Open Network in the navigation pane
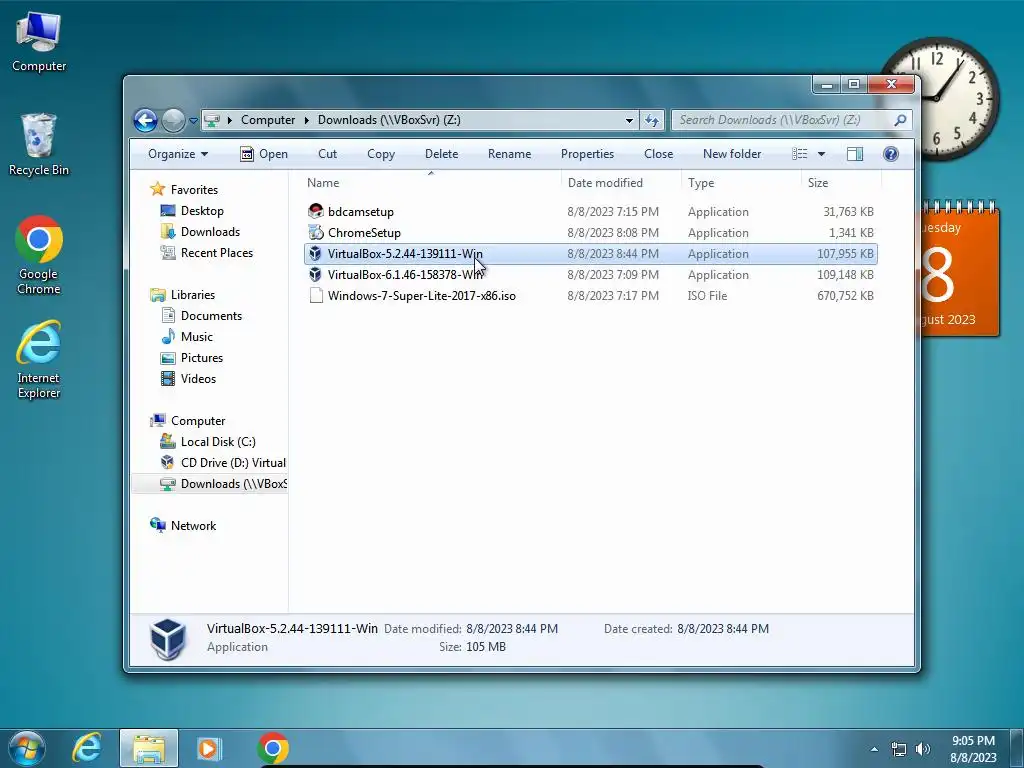 [193, 525]
